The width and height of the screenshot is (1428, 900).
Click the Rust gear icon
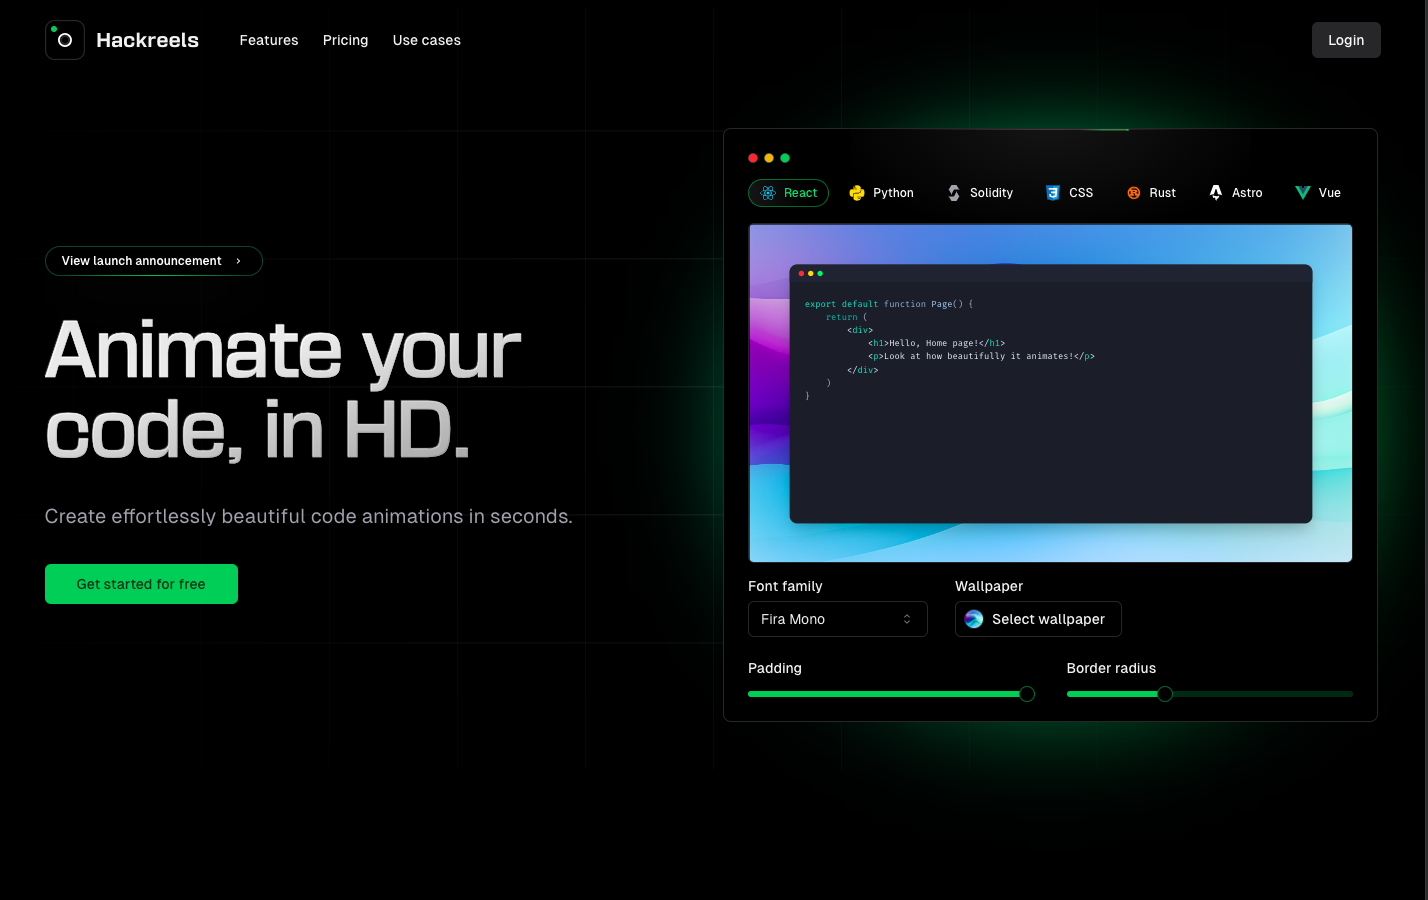point(1134,193)
